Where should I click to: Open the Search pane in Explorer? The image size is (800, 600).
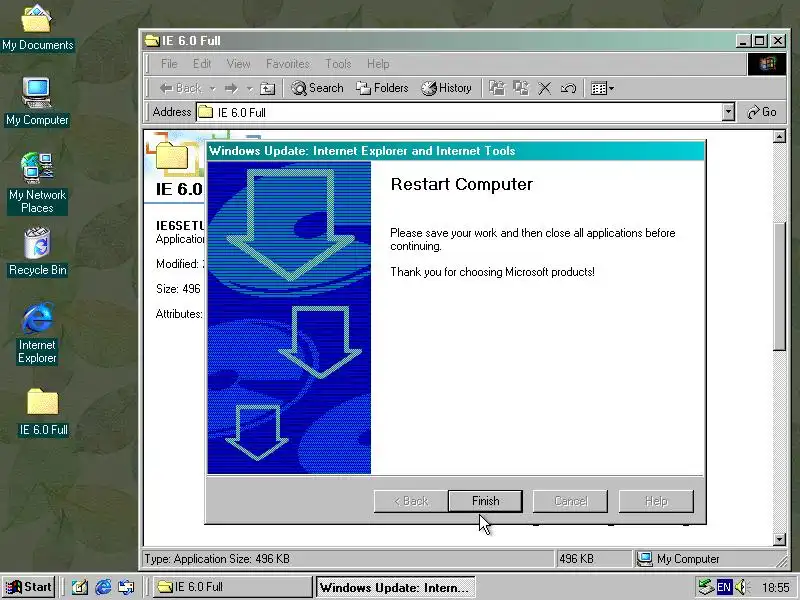[x=317, y=88]
